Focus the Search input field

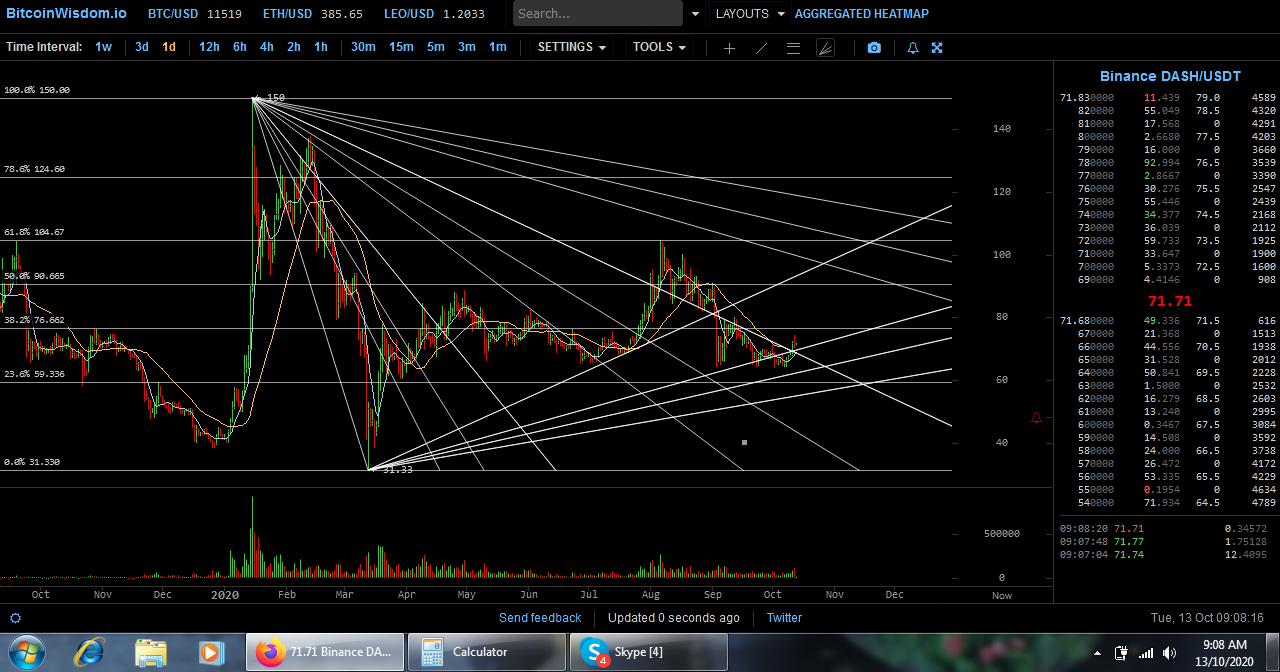coord(598,14)
